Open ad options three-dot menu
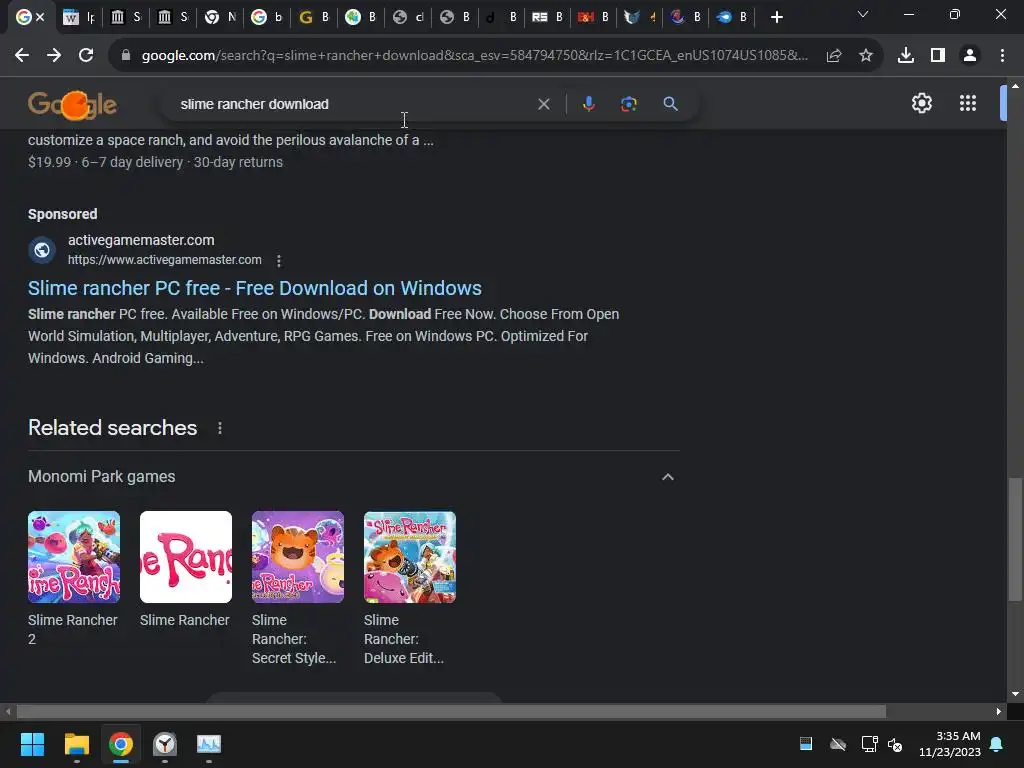 click(279, 261)
